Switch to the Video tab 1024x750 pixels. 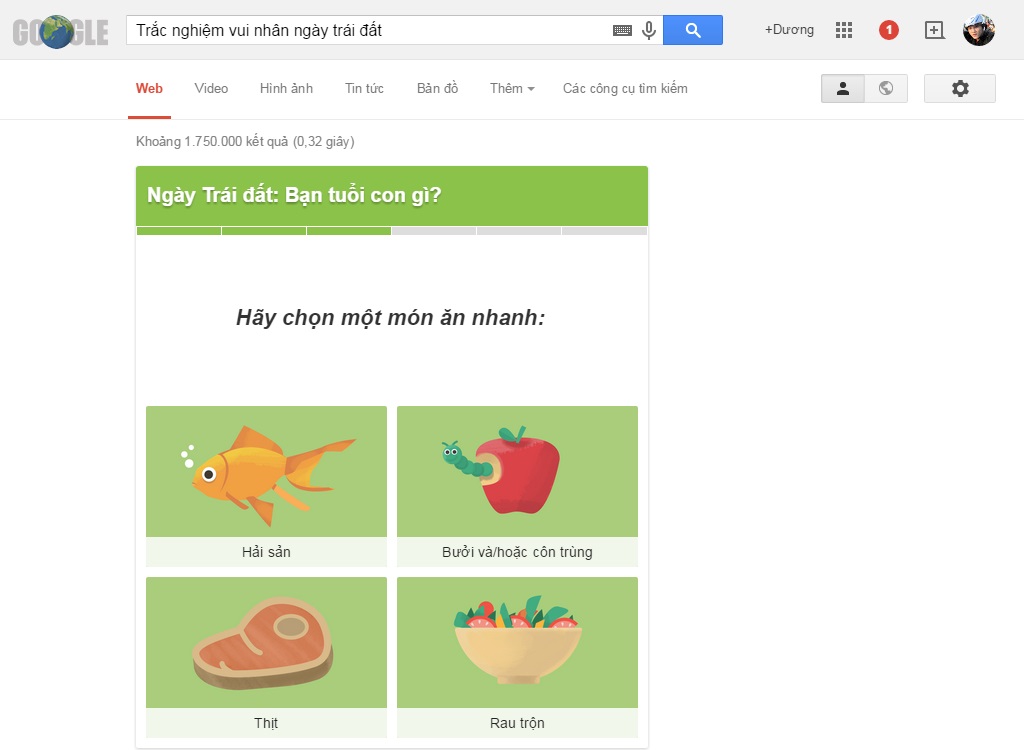coord(211,88)
